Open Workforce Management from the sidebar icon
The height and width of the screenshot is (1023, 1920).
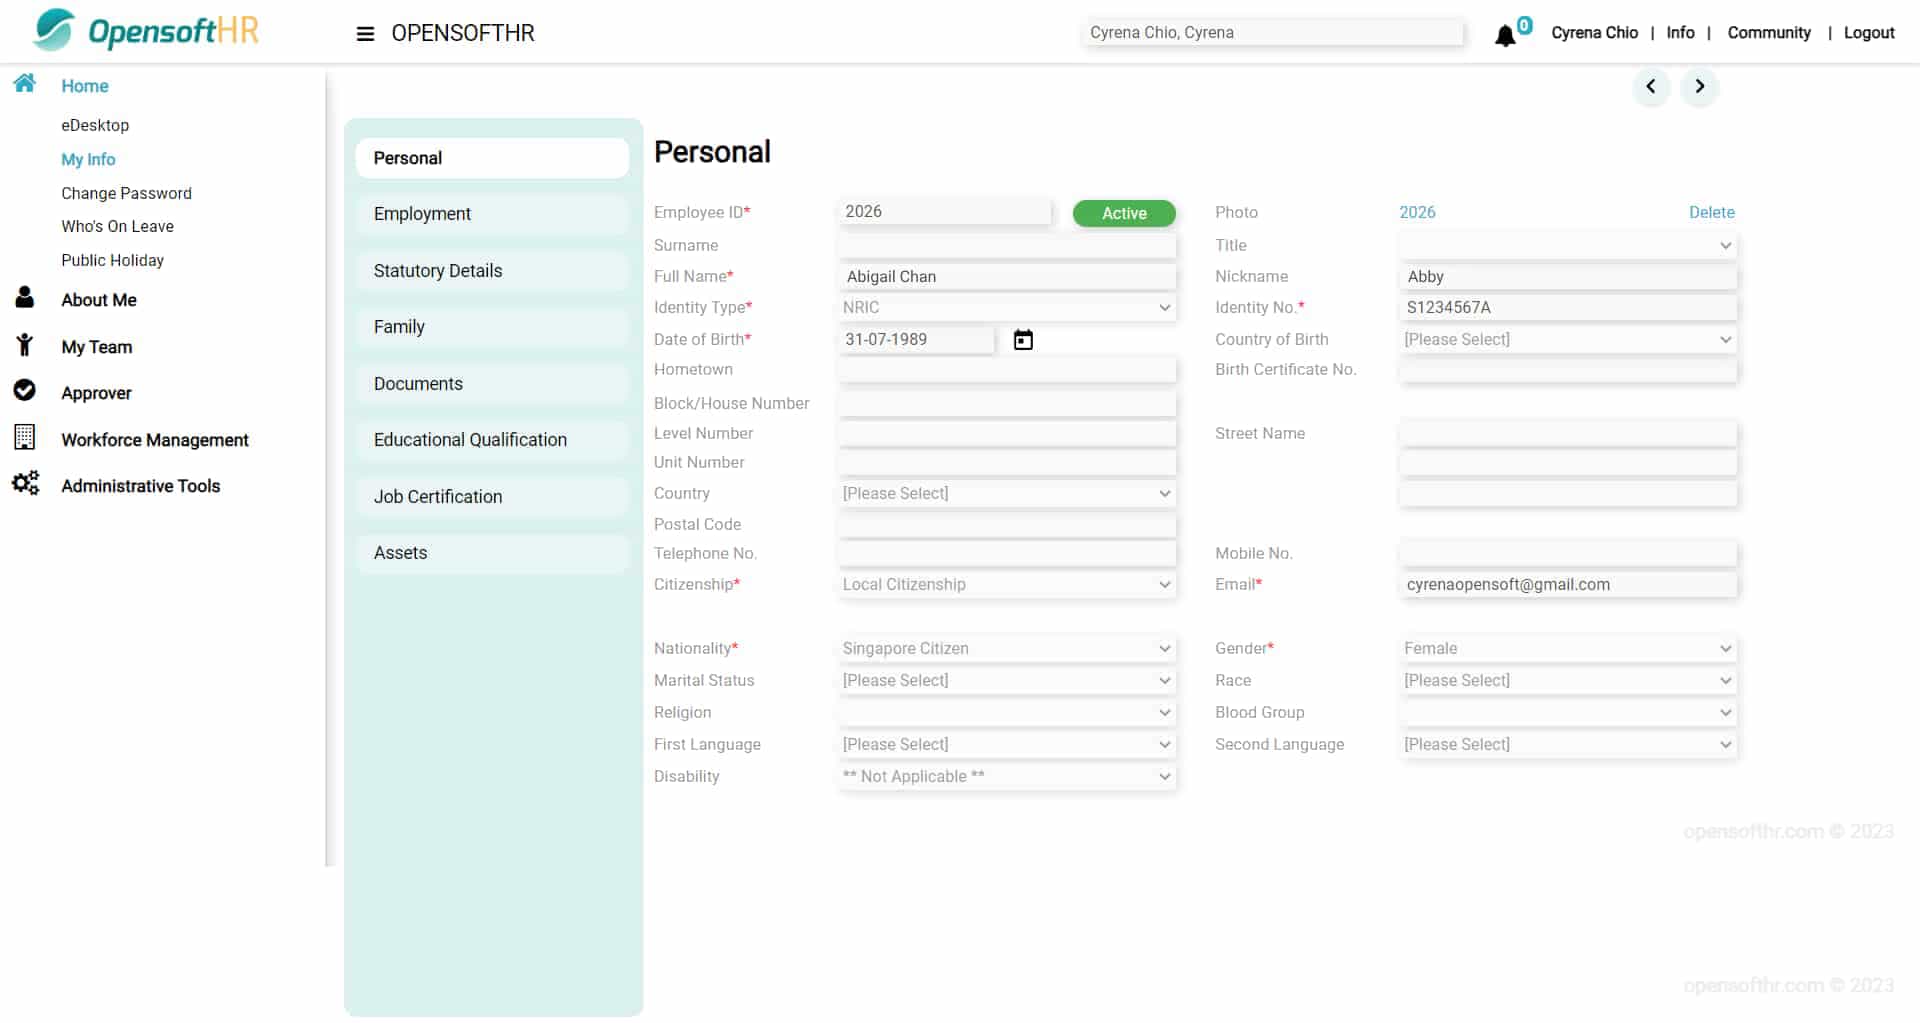click(x=24, y=437)
